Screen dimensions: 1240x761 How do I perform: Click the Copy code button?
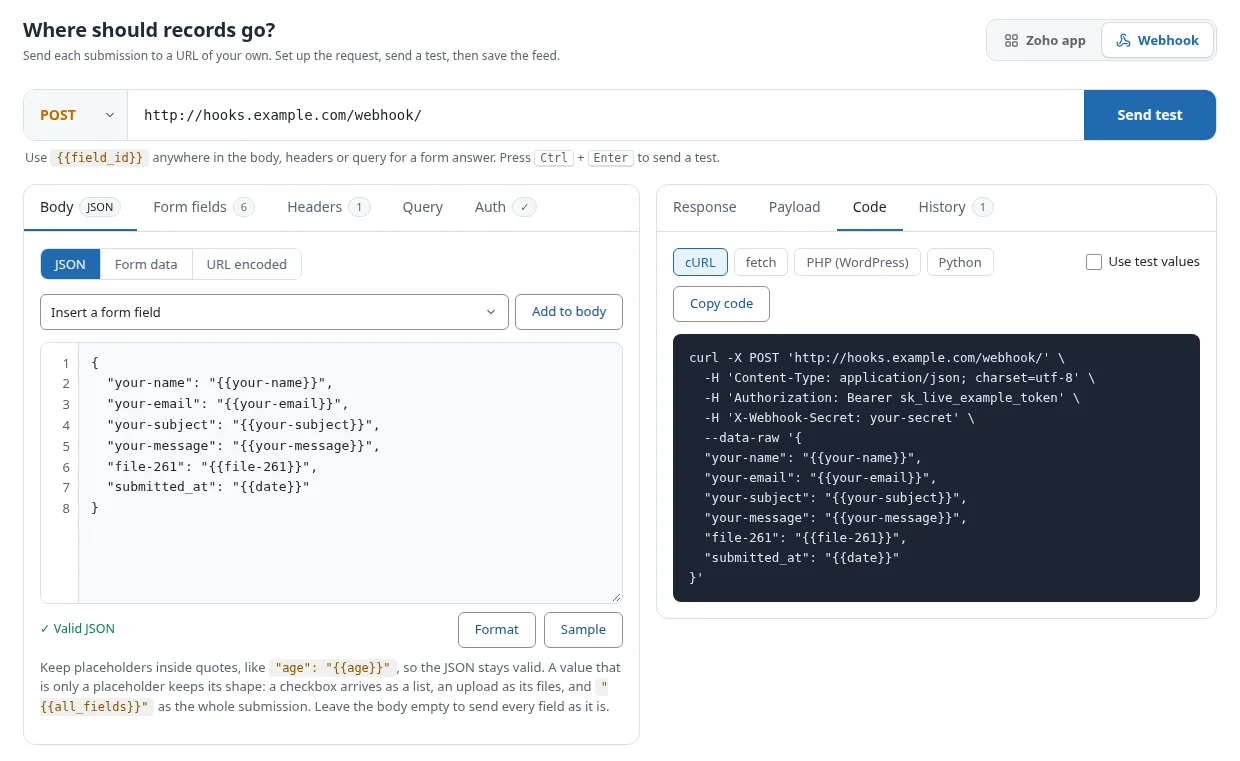tap(721, 304)
